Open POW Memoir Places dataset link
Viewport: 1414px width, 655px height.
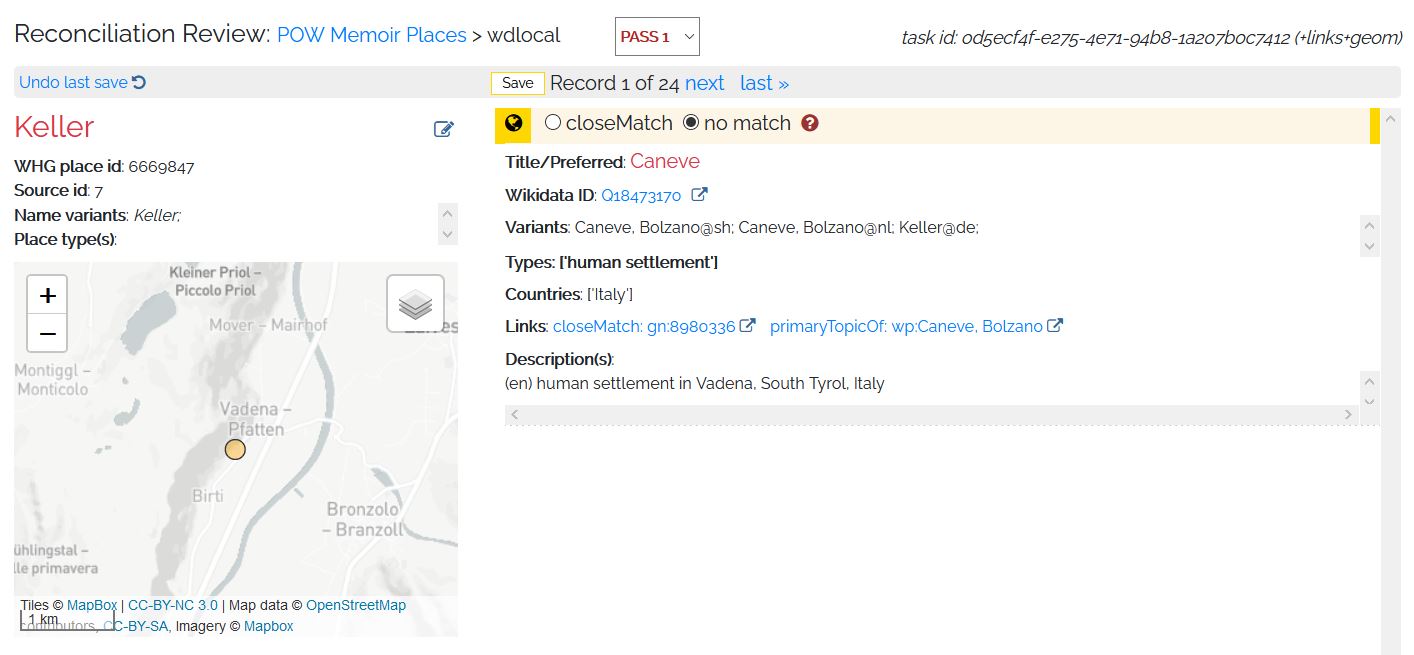click(x=371, y=35)
